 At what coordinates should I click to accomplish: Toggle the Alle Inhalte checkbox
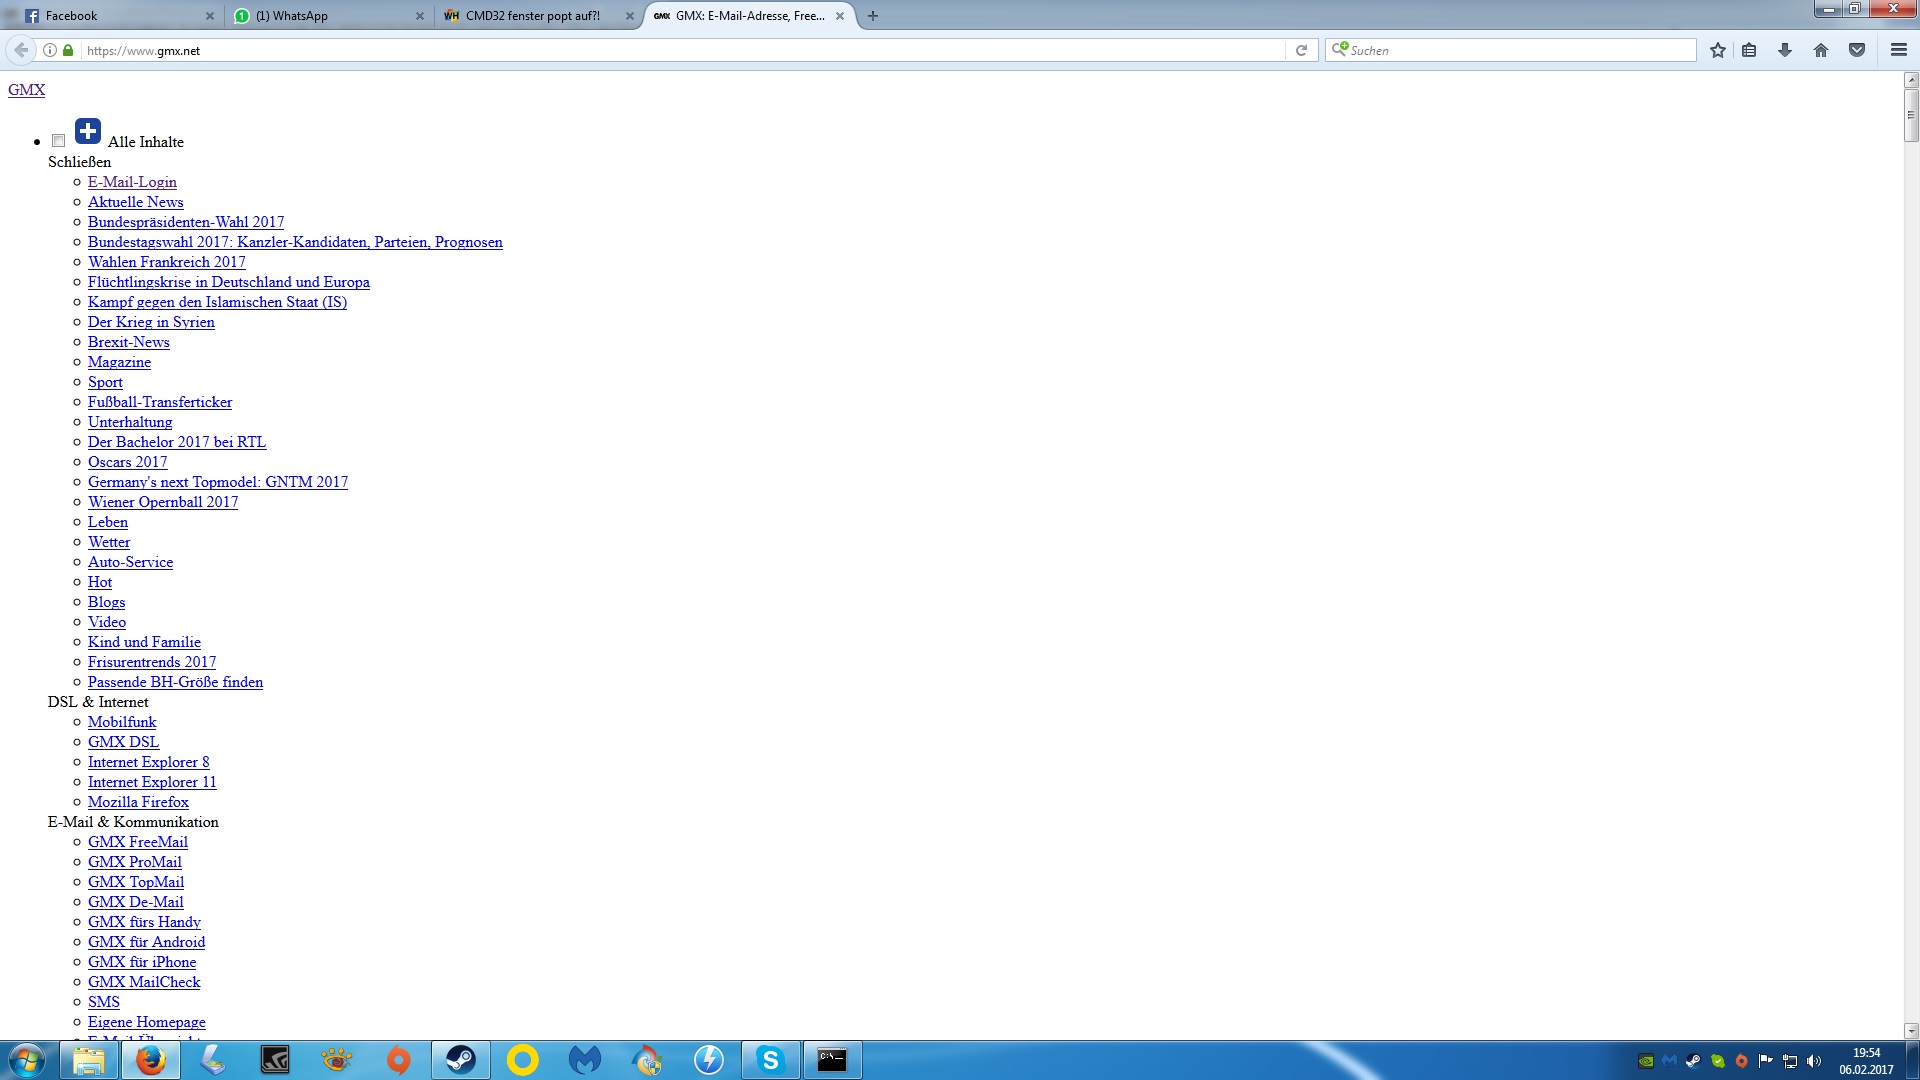coord(59,141)
